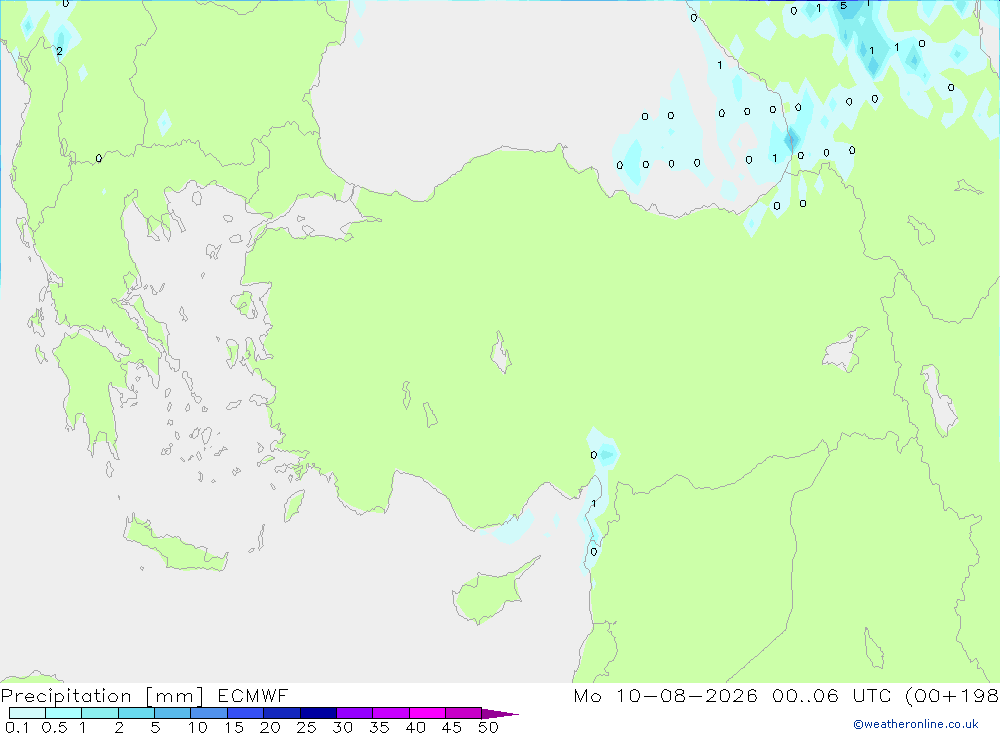Click Lake Van in eastern Turkey
This screenshot has height=733, width=1000.
click(843, 351)
